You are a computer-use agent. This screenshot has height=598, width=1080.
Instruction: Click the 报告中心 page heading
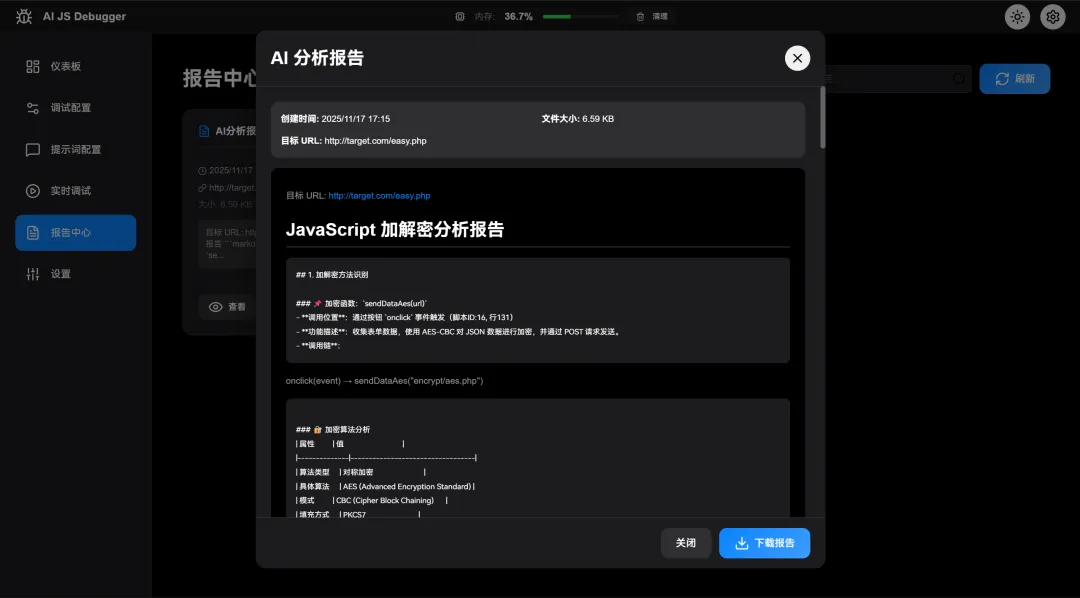(x=220, y=78)
